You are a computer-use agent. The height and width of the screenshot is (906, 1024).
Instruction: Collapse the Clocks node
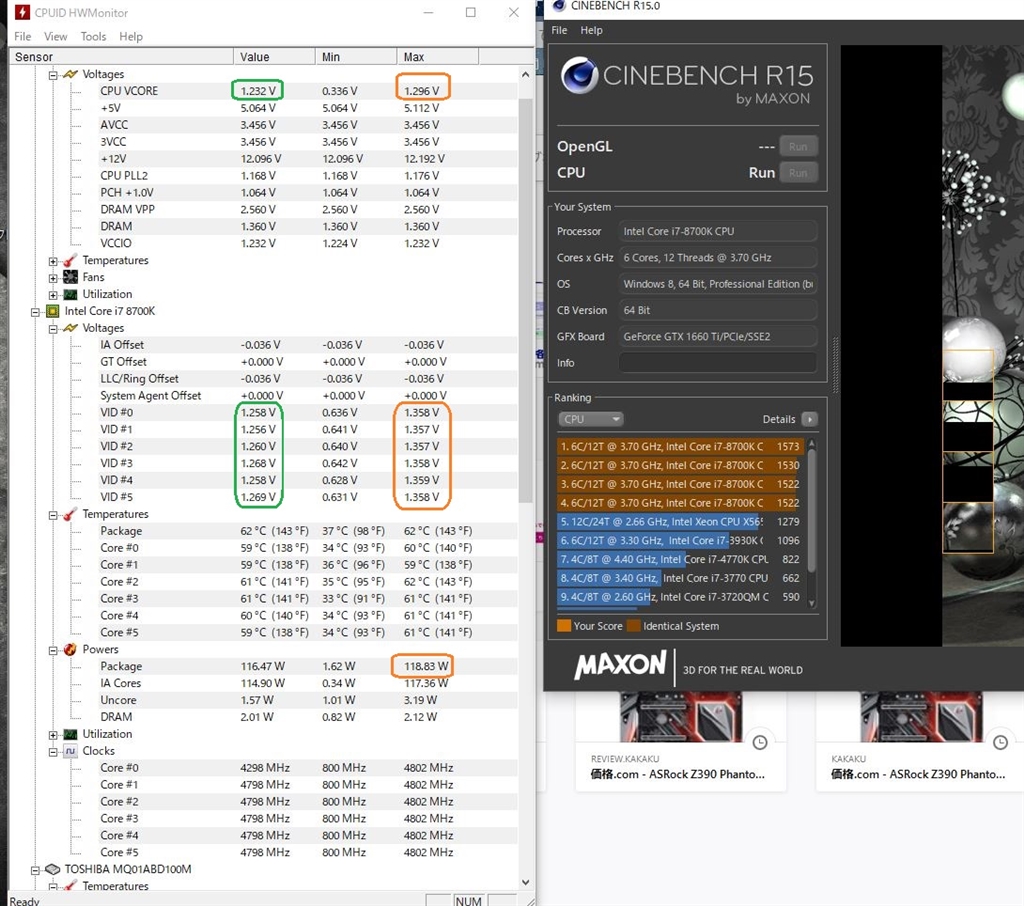pyautogui.click(x=53, y=752)
